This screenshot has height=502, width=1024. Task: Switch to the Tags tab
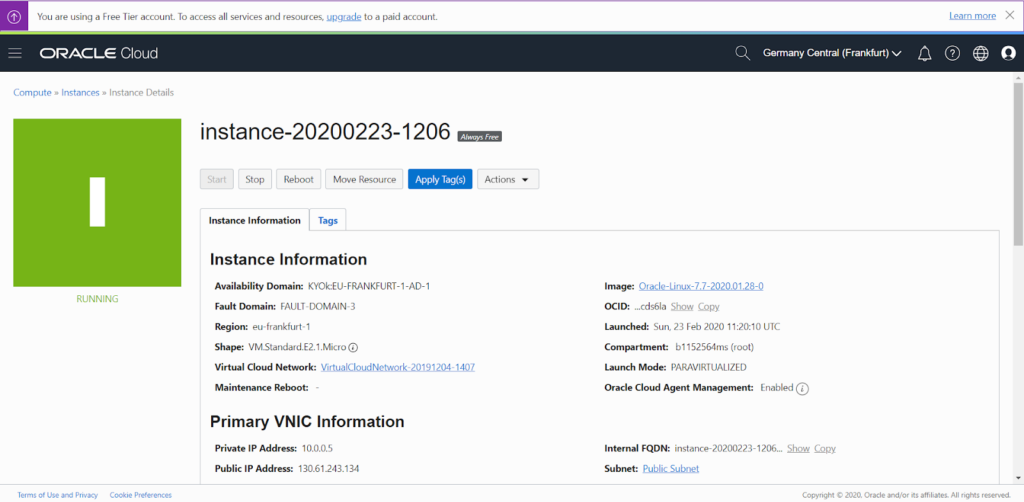[327, 220]
